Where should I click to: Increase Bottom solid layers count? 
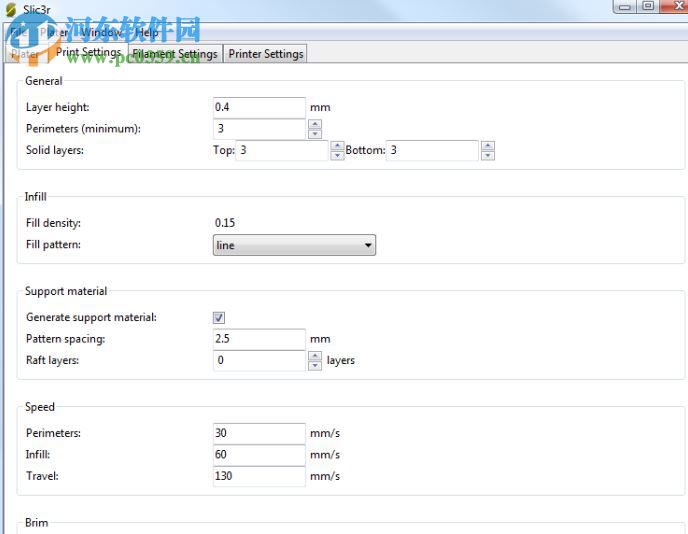pos(488,146)
